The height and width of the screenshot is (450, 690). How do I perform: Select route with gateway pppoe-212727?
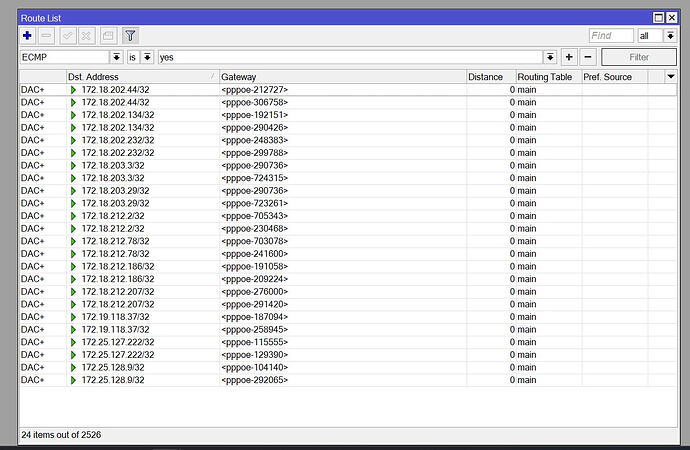click(348, 90)
